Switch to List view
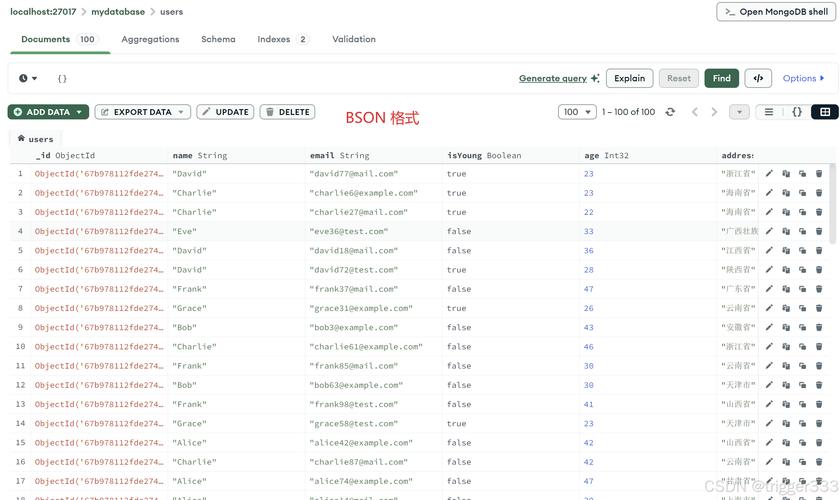 [769, 112]
